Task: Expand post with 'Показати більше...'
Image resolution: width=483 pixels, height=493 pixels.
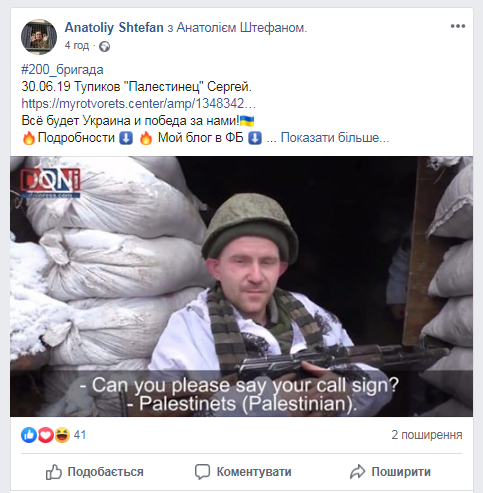Action: pos(335,137)
